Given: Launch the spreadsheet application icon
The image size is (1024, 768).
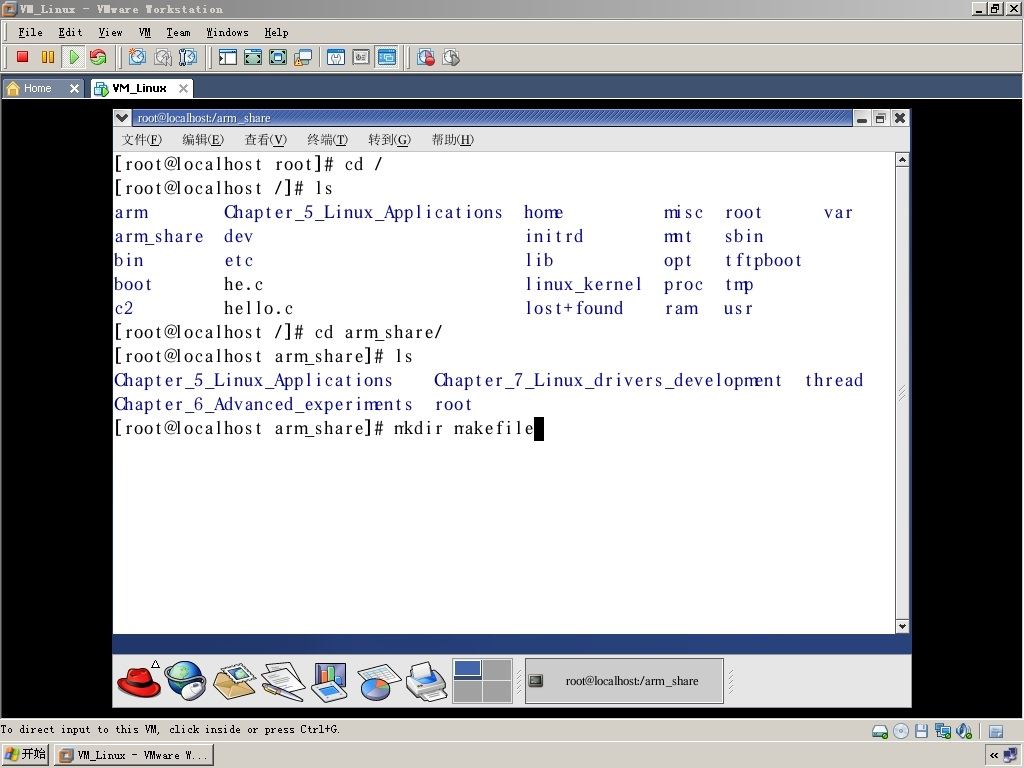Looking at the screenshot, I should coord(377,681).
